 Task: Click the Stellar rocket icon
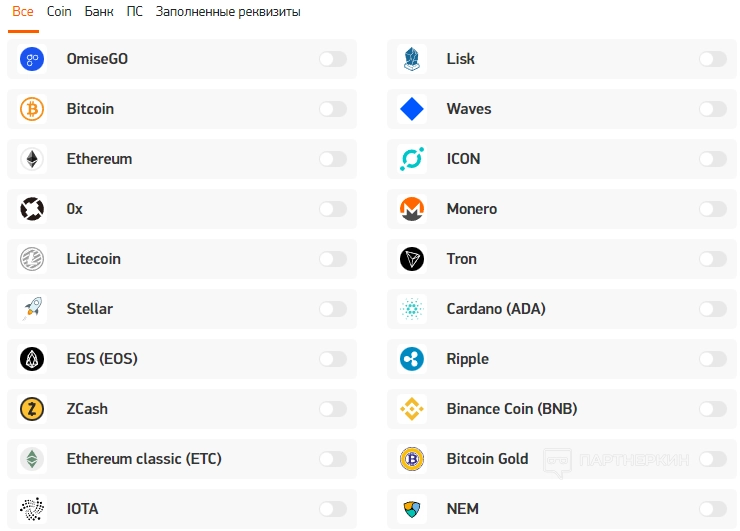(33, 309)
